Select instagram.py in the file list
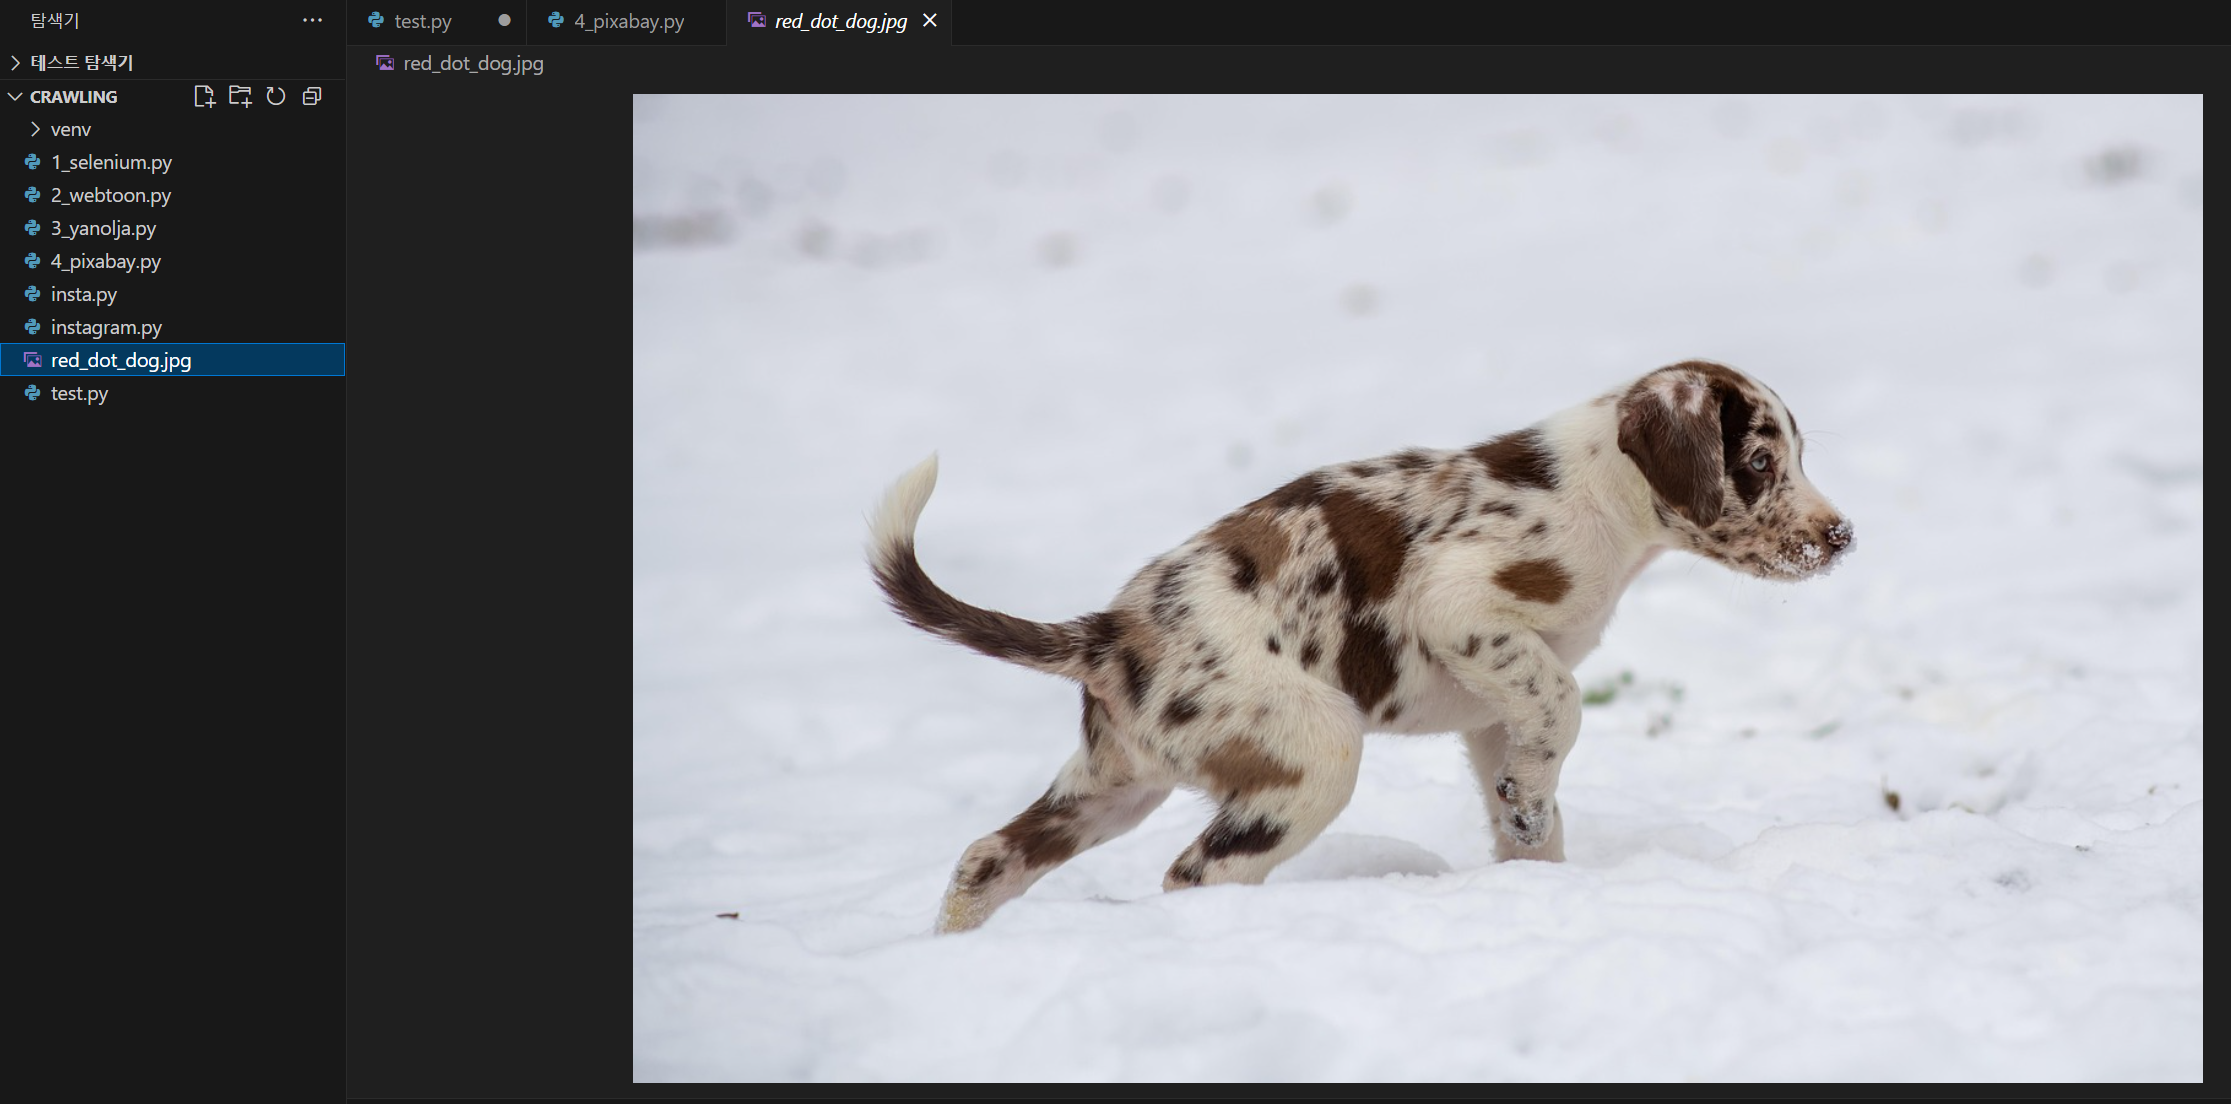Image resolution: width=2231 pixels, height=1104 pixels. 106,327
